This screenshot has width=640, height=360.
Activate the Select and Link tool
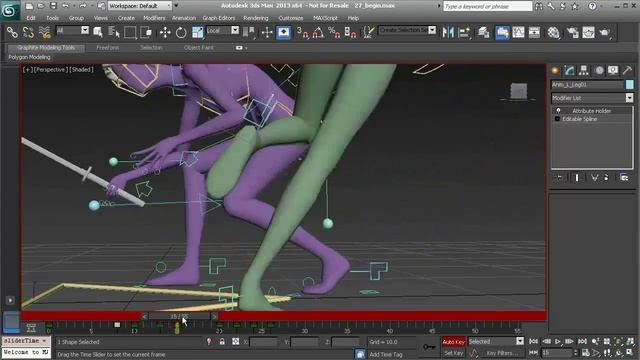click(x=12, y=32)
